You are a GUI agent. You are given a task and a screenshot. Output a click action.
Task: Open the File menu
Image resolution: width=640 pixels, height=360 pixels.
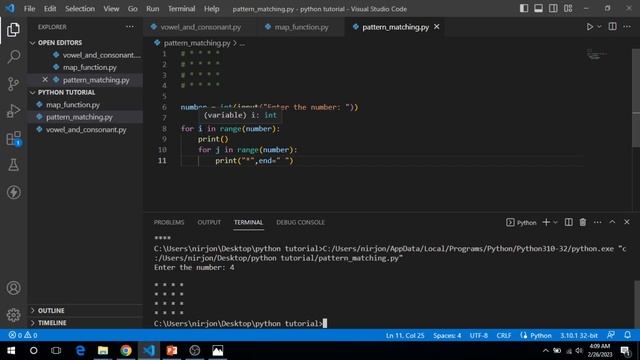29,9
